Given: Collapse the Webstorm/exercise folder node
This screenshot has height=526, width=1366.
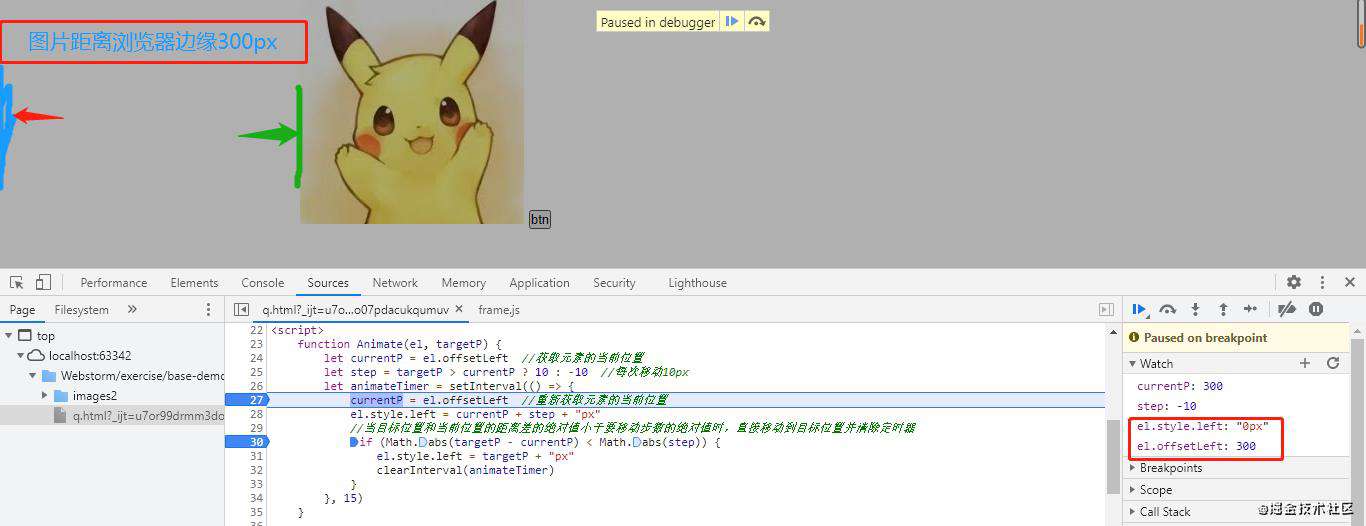Looking at the screenshot, I should coord(33,376).
